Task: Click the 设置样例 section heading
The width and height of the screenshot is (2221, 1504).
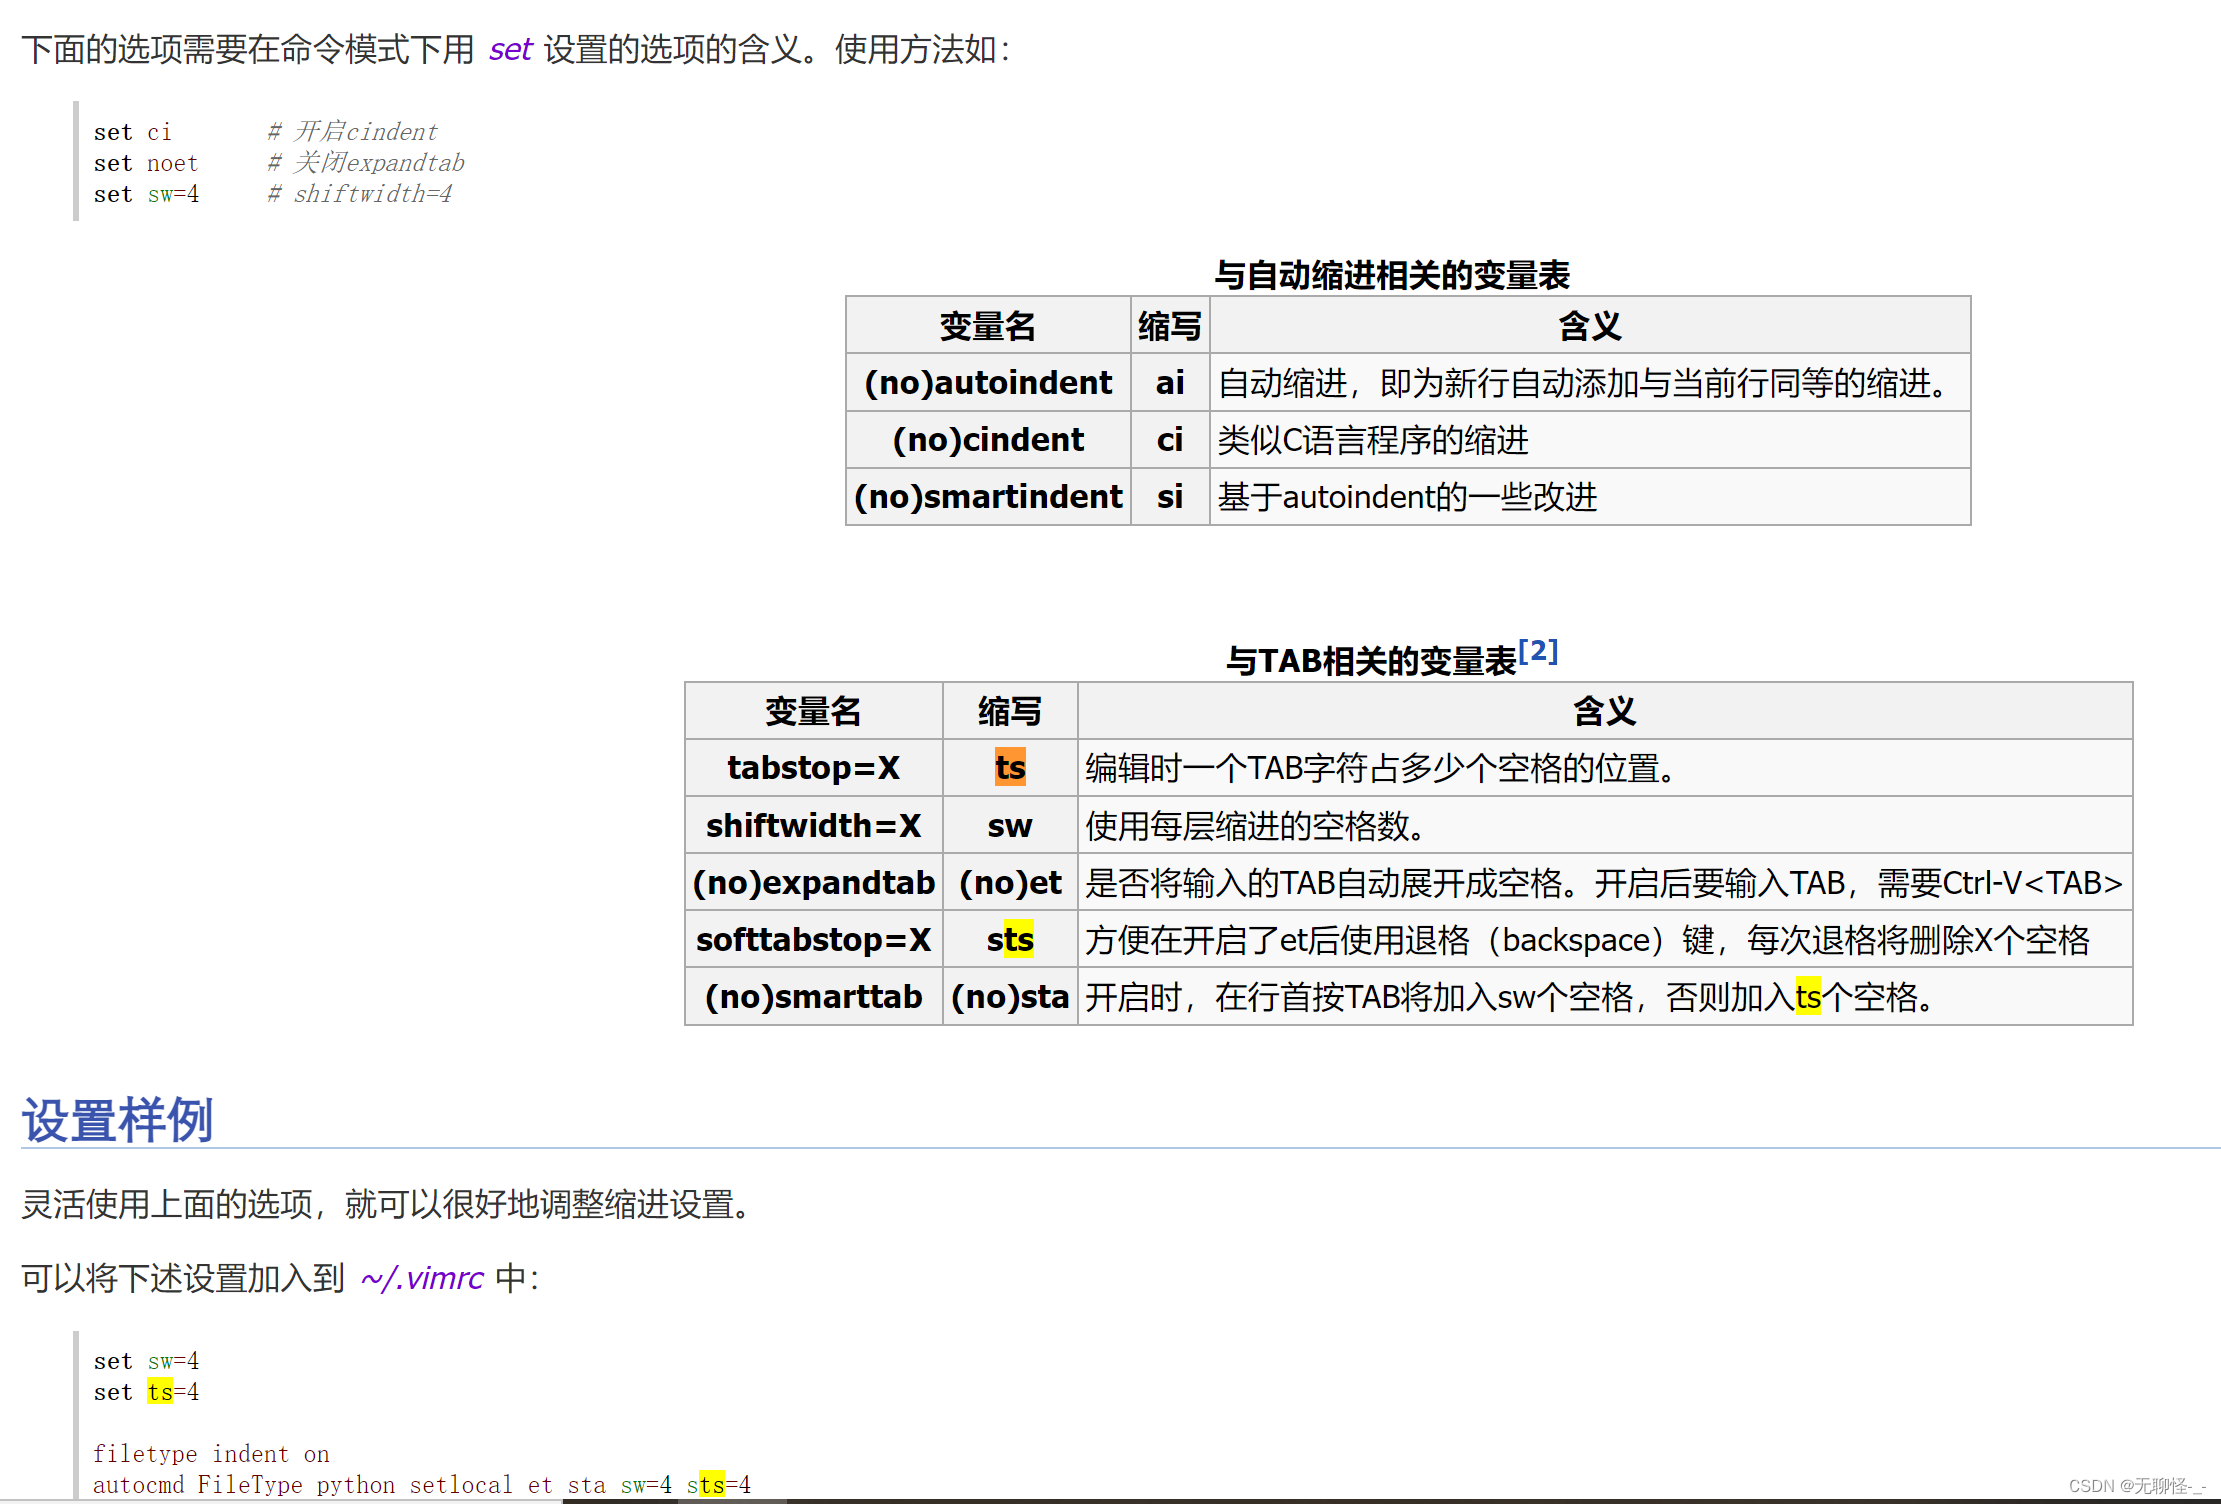Action: (x=116, y=1119)
